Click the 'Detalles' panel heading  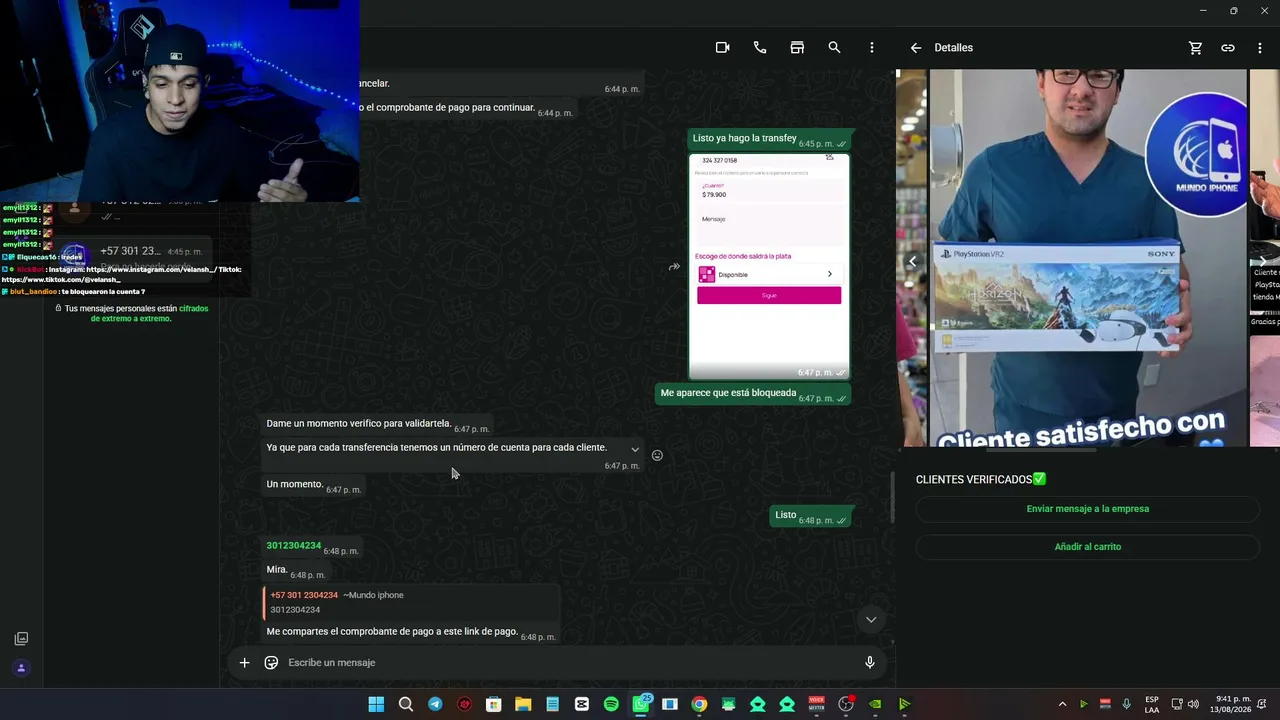coord(953,48)
